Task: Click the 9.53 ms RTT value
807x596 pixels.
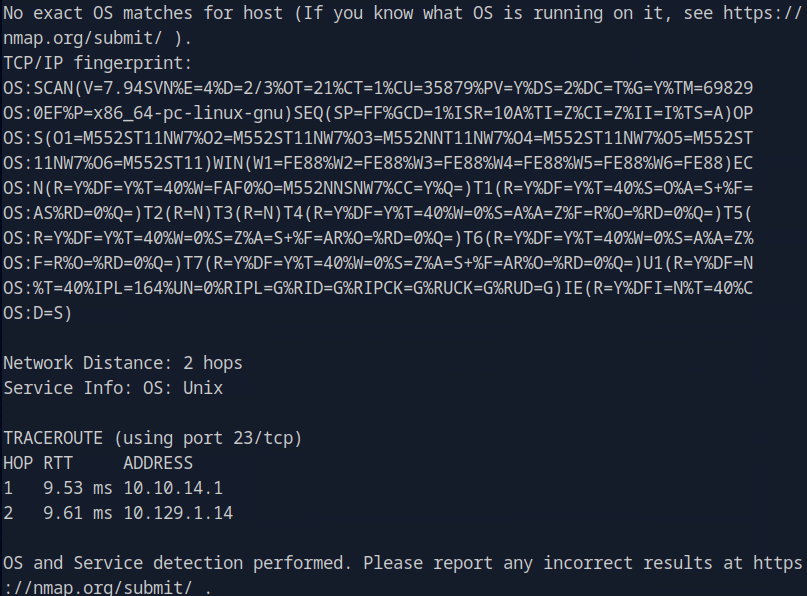Action: 77,488
